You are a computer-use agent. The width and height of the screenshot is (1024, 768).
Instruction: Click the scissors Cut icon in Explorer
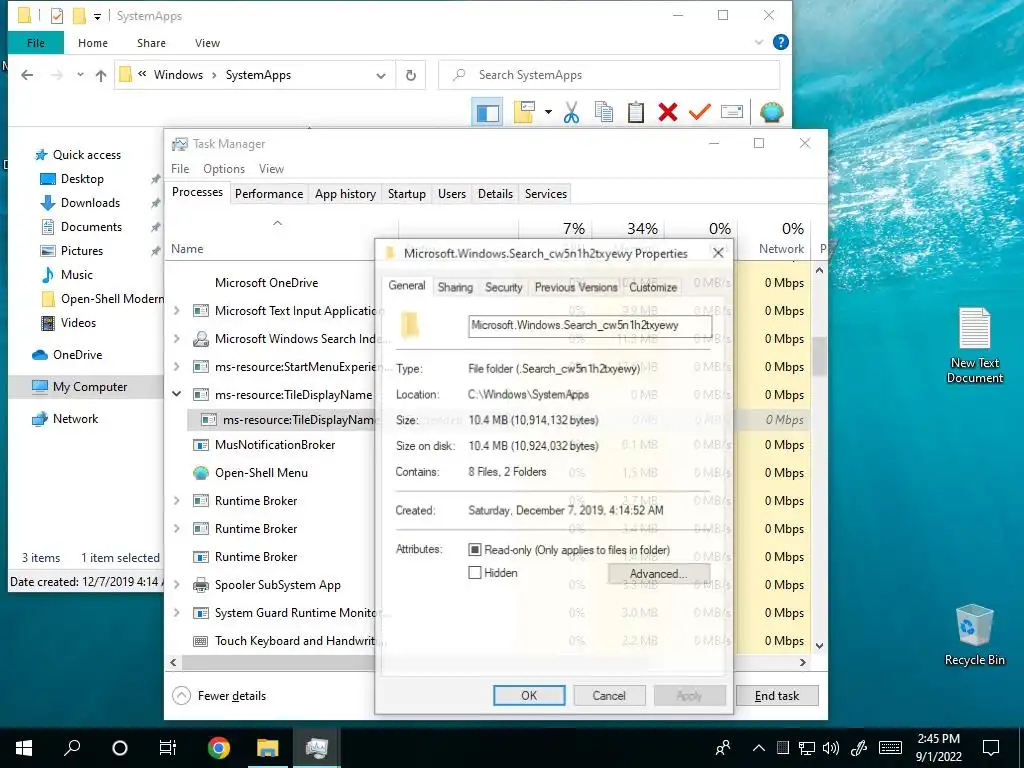coord(571,112)
